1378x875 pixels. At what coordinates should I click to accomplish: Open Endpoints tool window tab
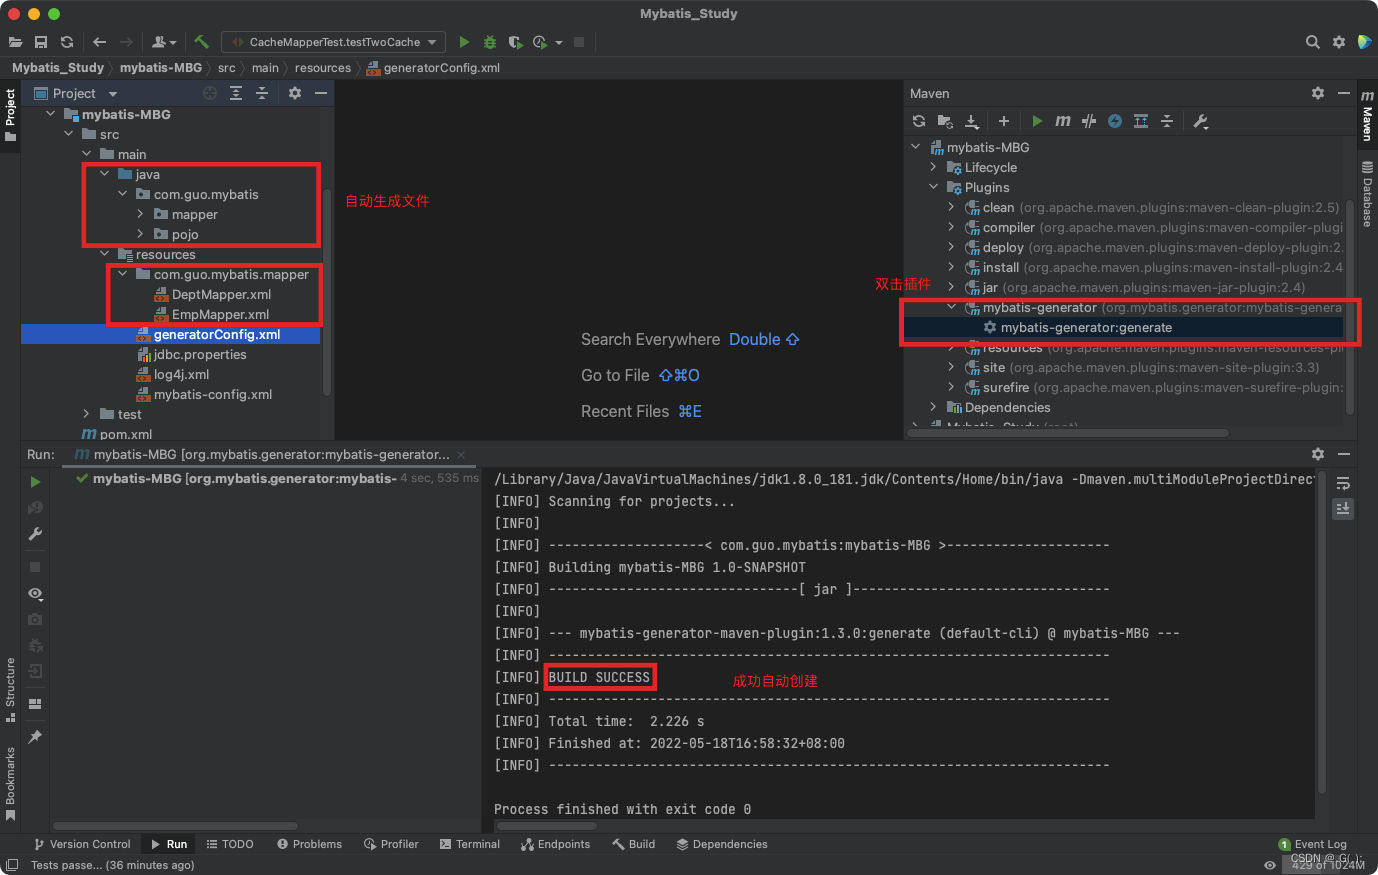coord(555,844)
